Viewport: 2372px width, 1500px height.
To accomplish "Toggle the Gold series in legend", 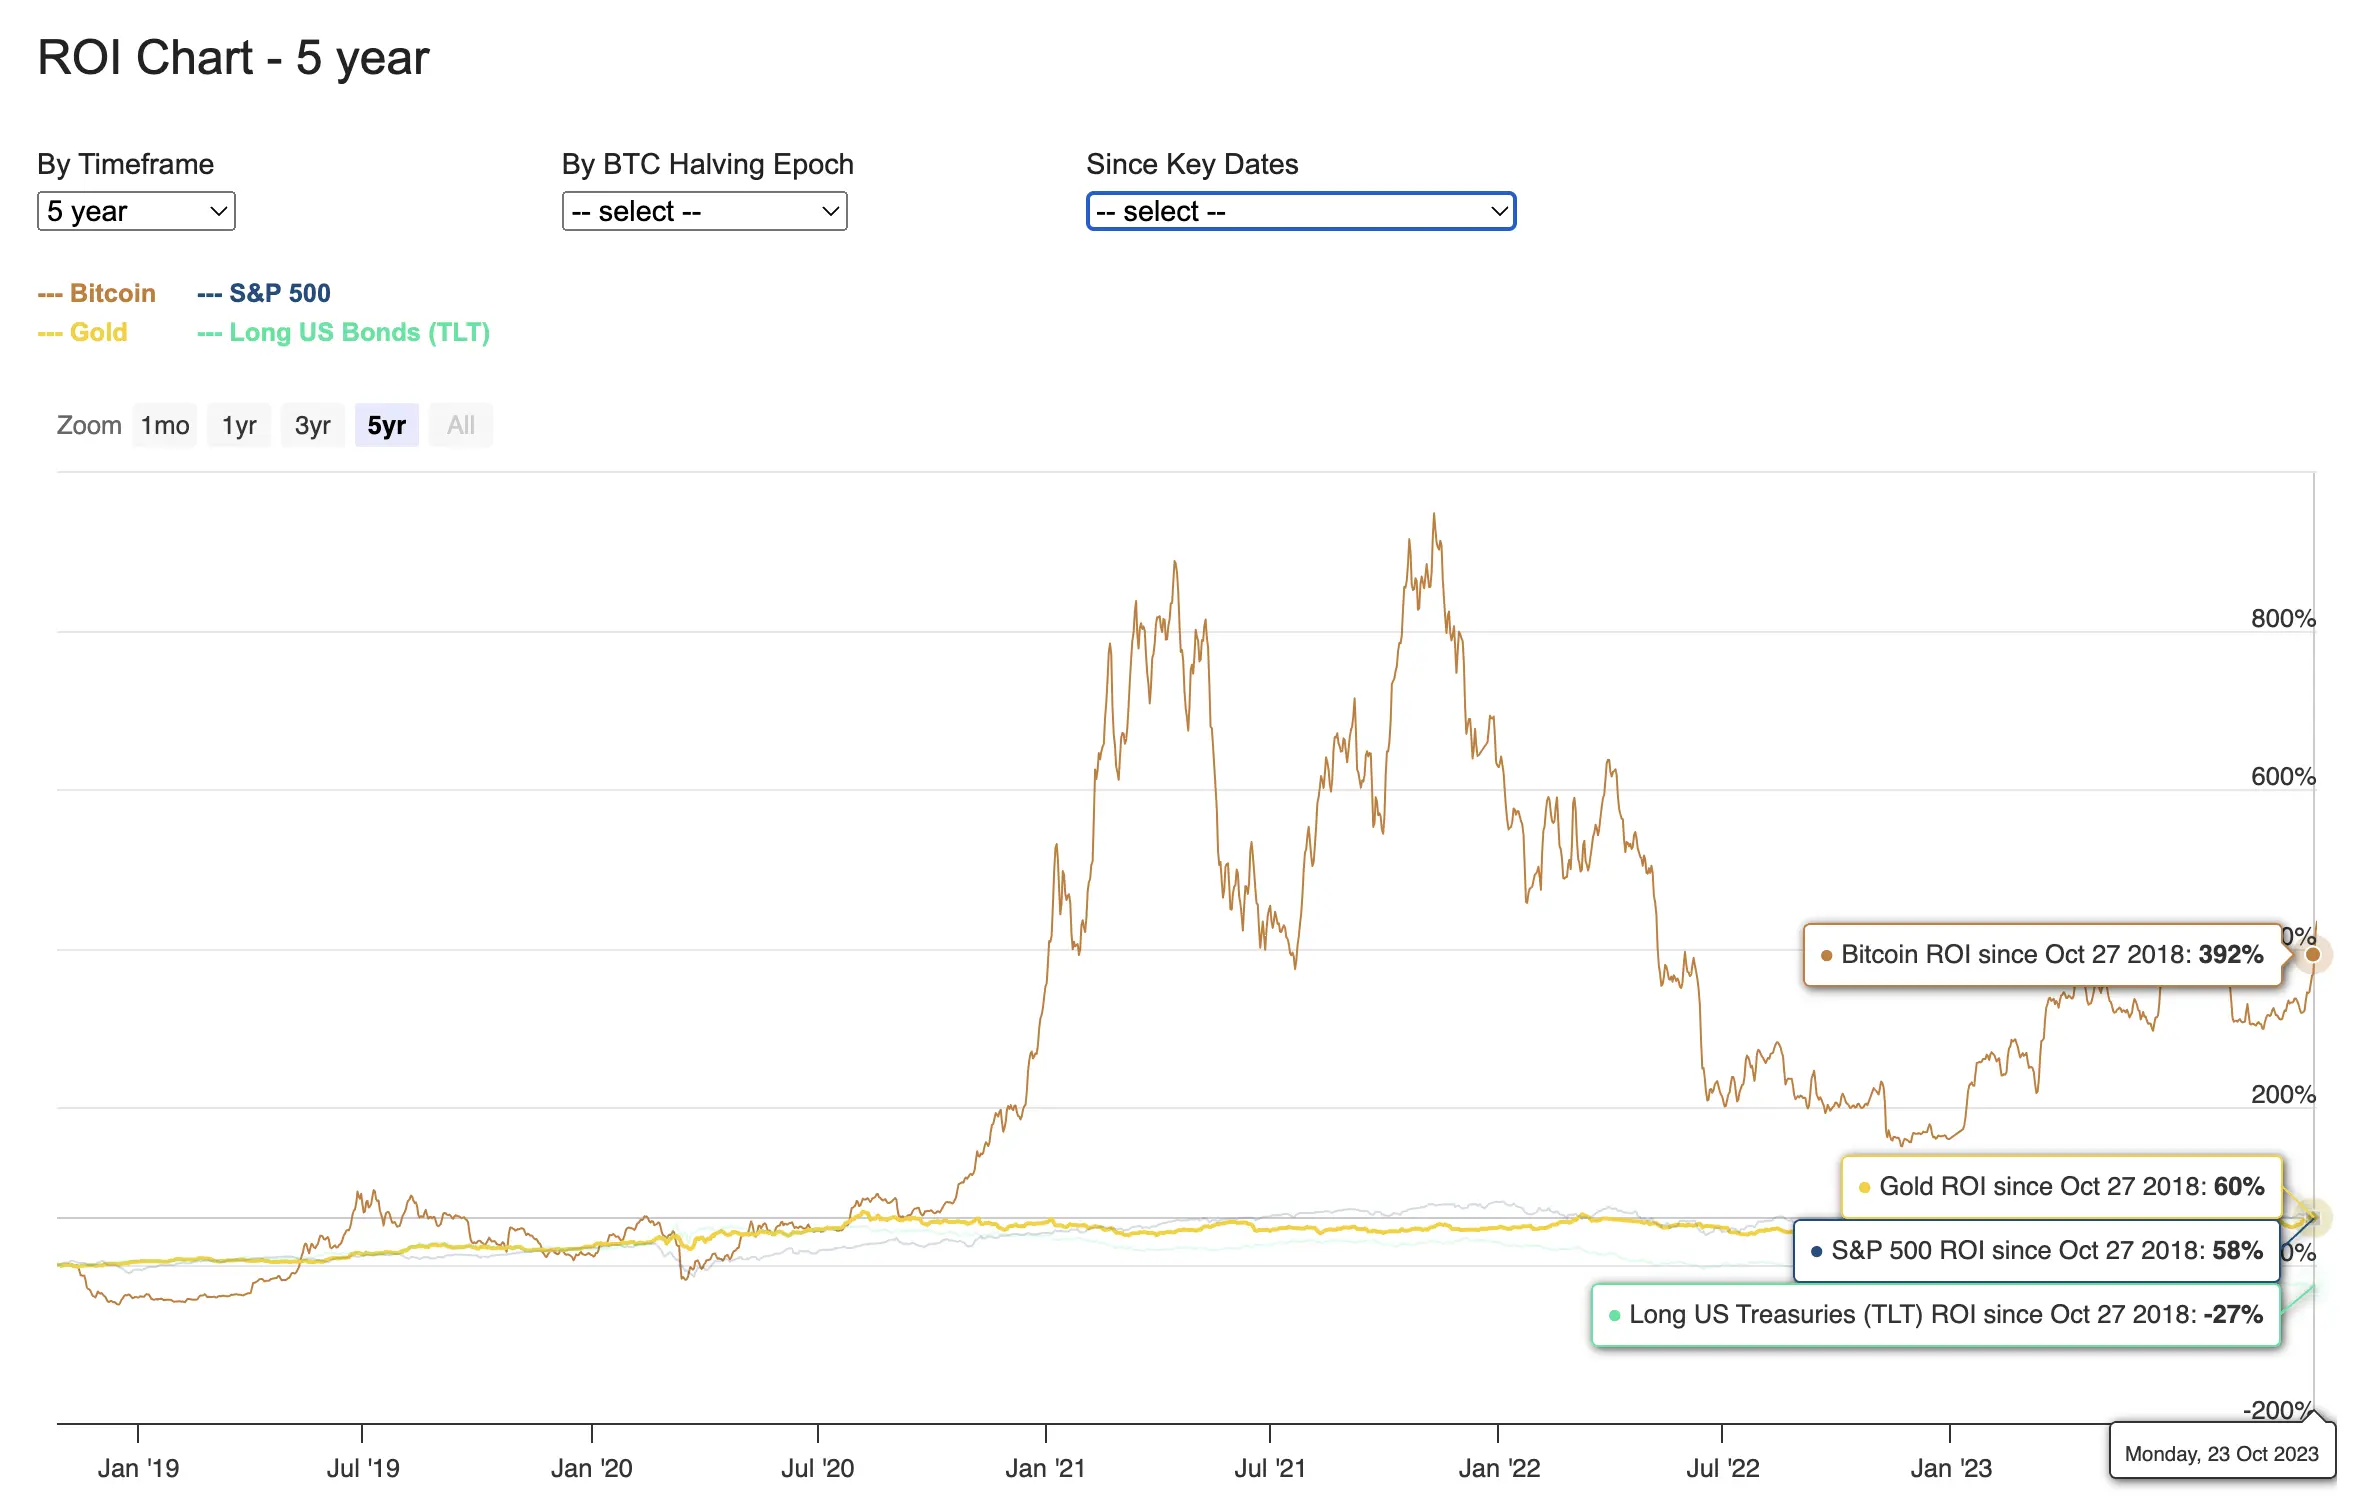I will click(x=83, y=332).
